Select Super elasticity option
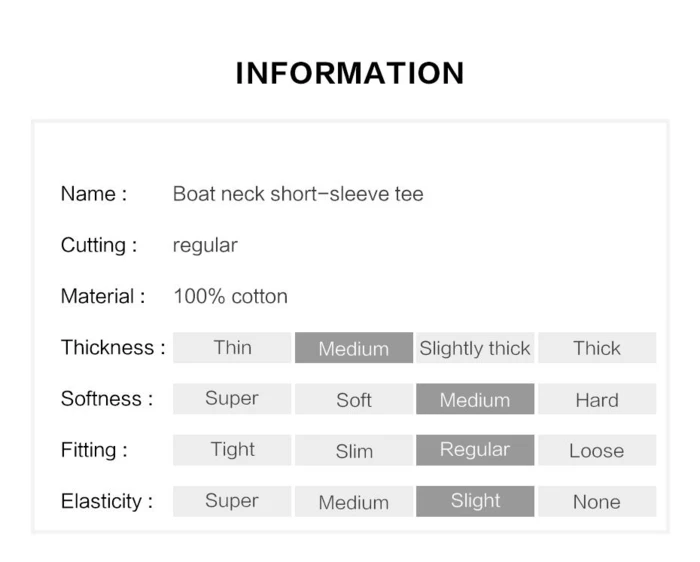The height and width of the screenshot is (562, 700). pyautogui.click(x=232, y=501)
